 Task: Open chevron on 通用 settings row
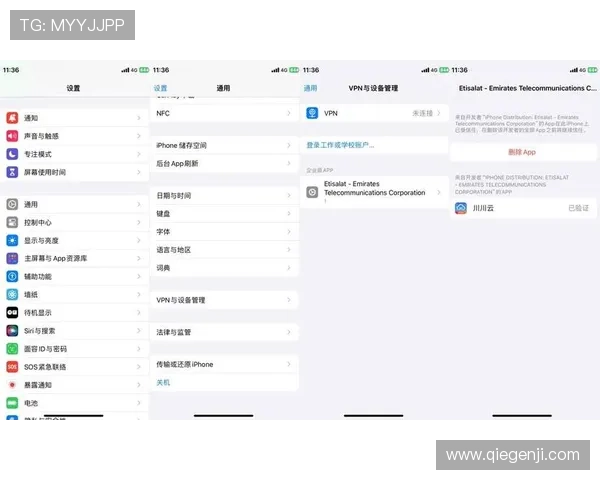pos(139,204)
